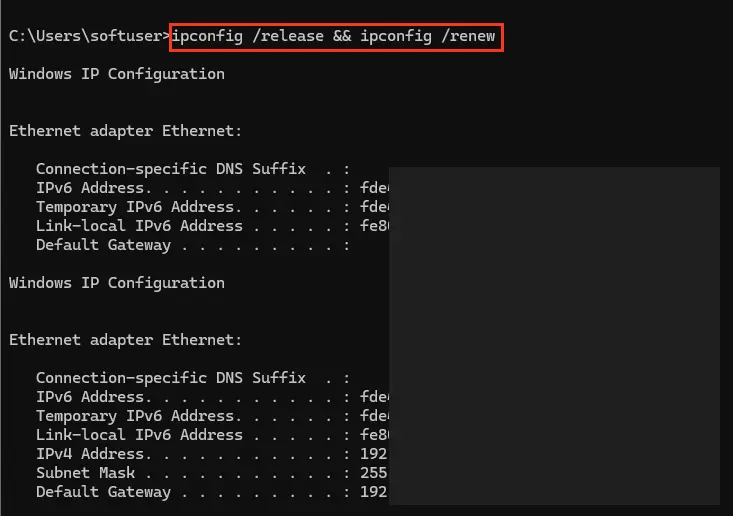This screenshot has width=733, height=516.
Task: Click the second Connection-specific DNS Suffix line
Action: (193, 378)
